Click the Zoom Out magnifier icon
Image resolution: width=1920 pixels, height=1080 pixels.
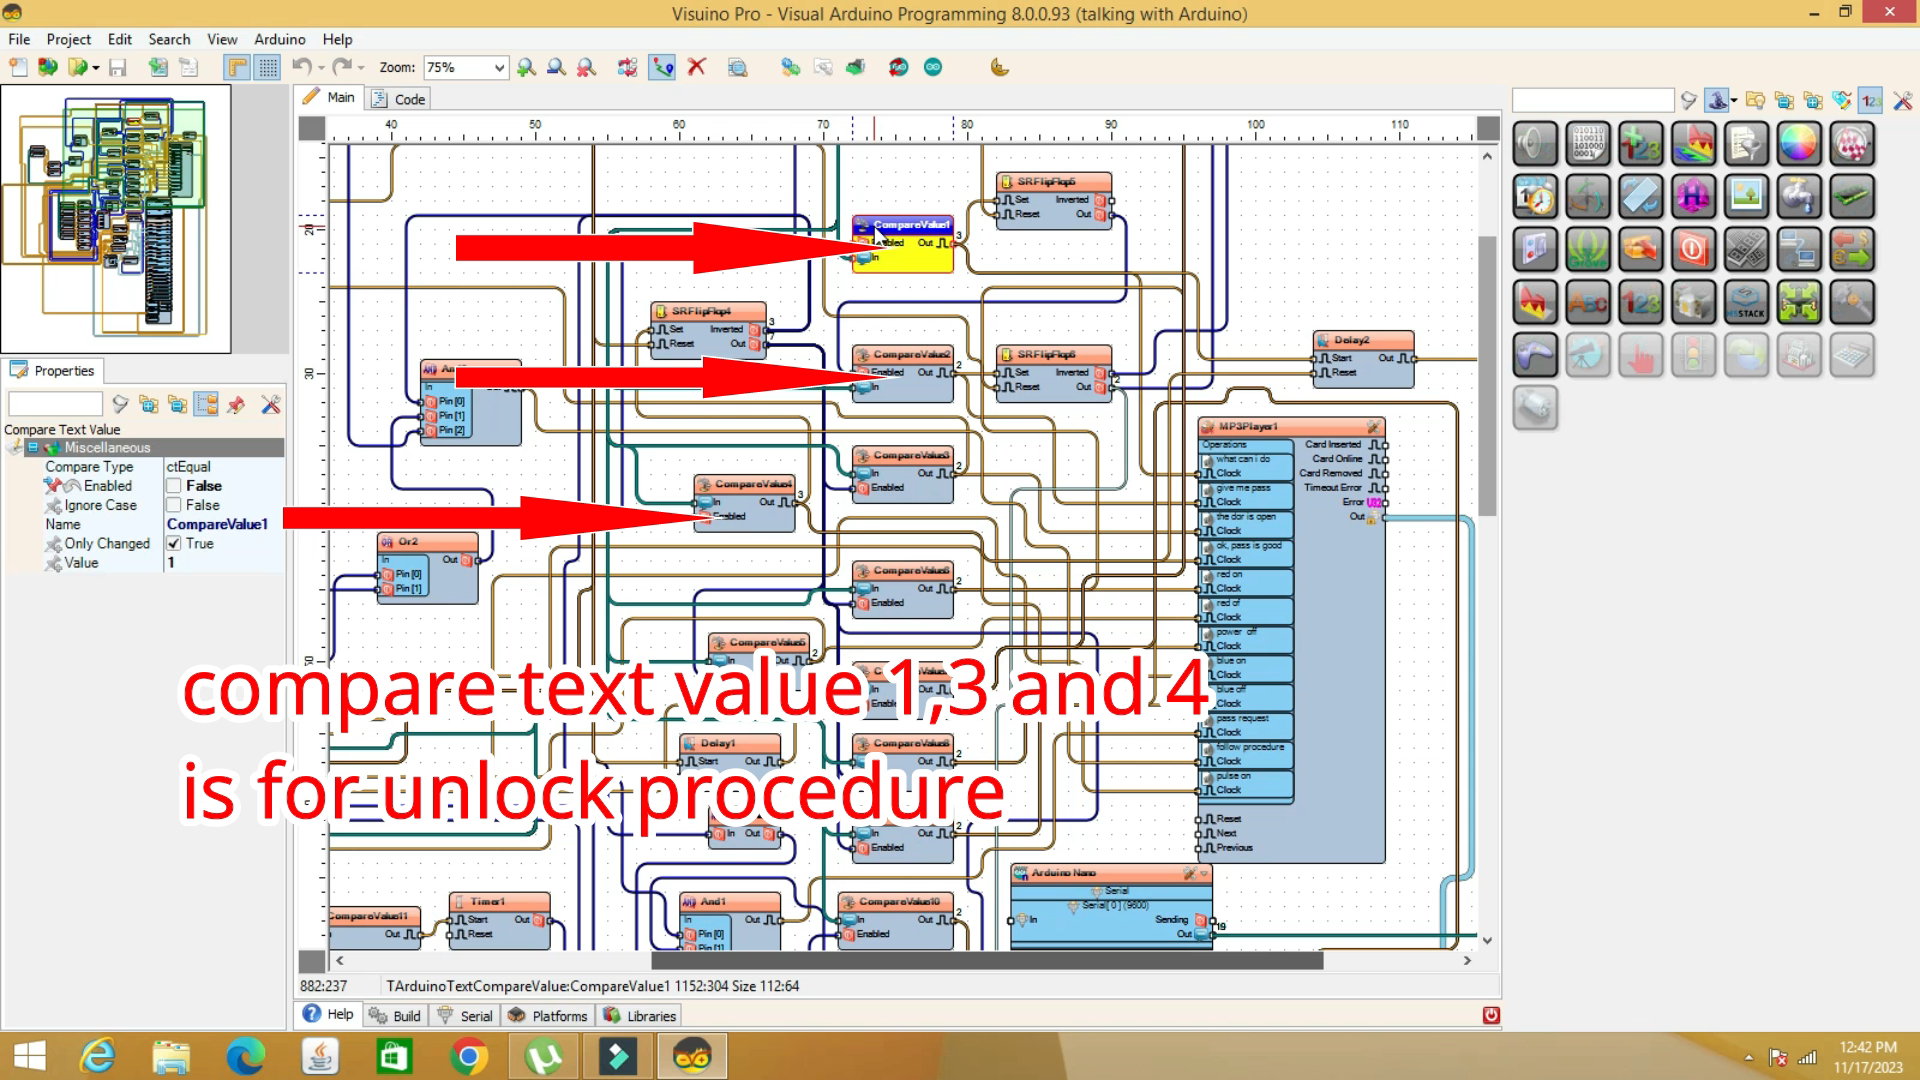[x=556, y=67]
